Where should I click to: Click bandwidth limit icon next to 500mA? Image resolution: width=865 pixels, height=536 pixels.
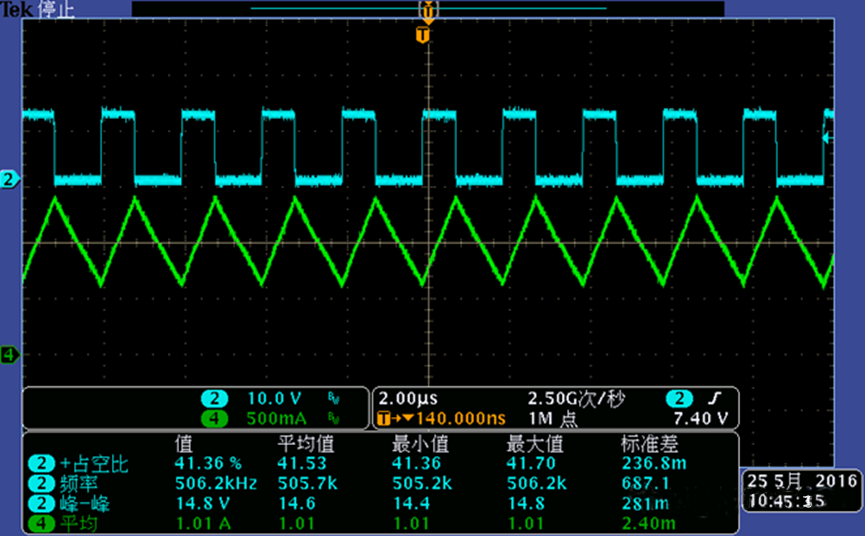(333, 418)
